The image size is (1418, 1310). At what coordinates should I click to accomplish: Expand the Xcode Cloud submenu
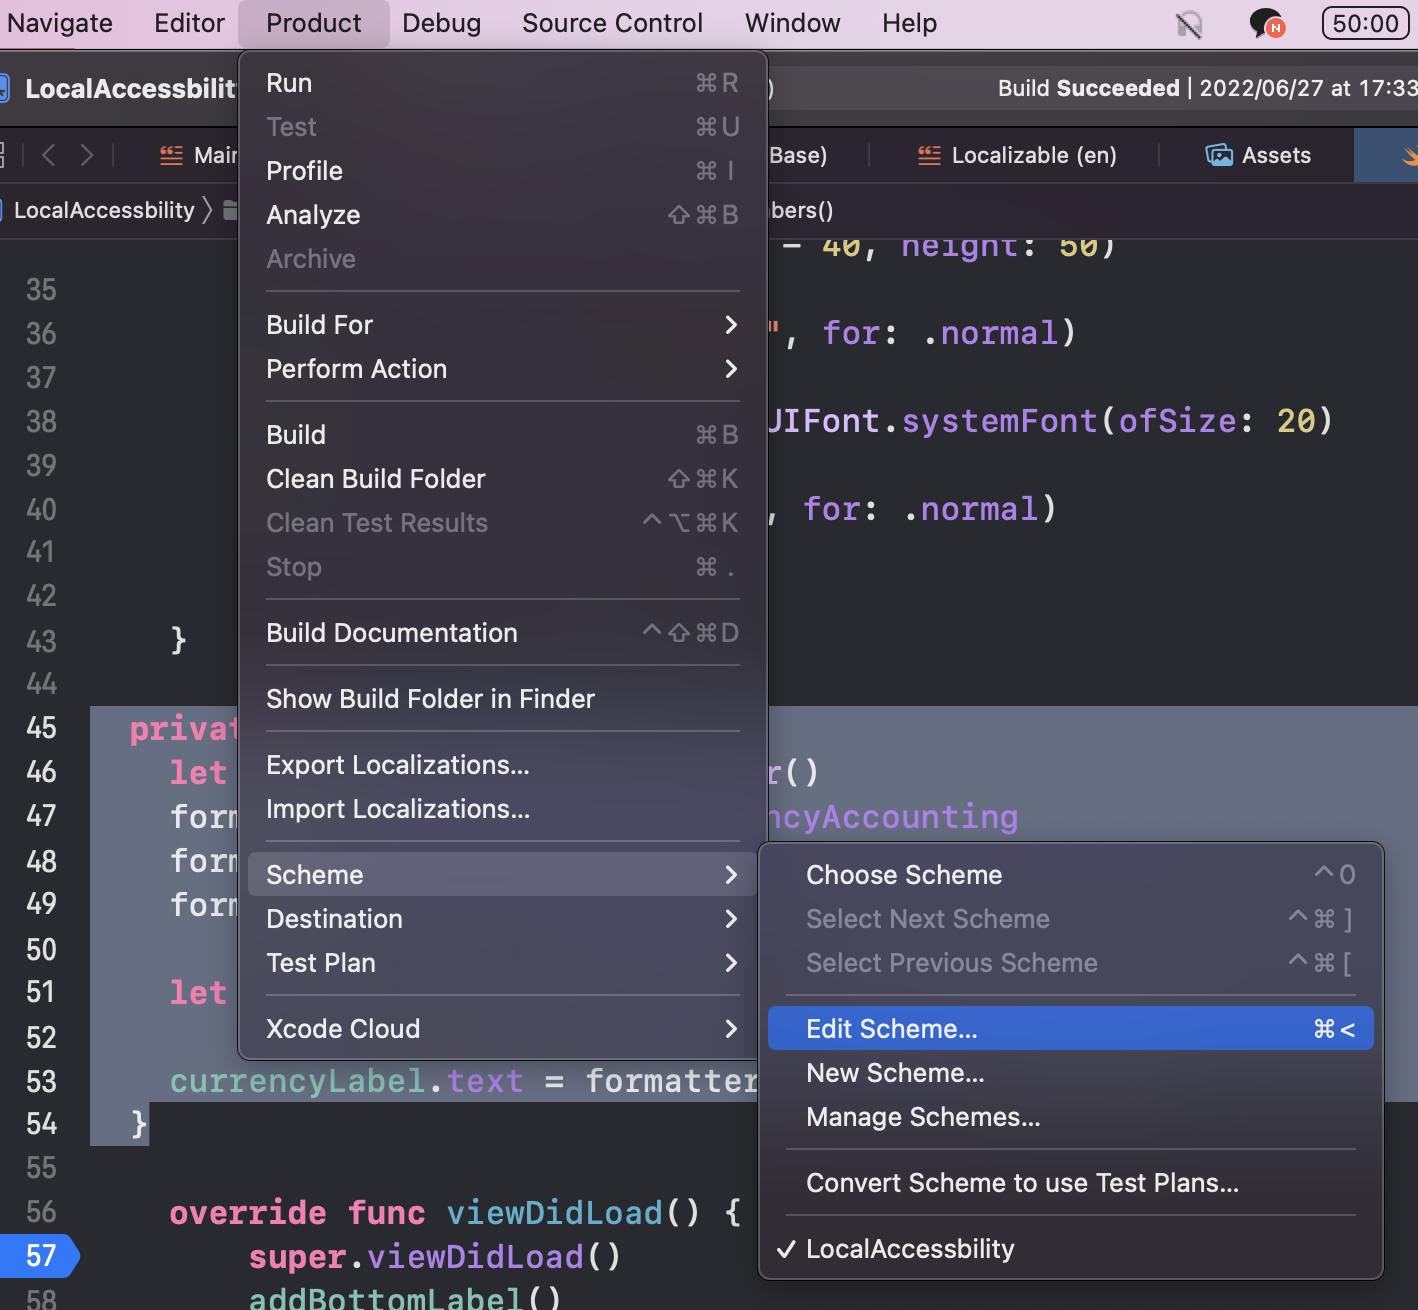(x=503, y=1029)
